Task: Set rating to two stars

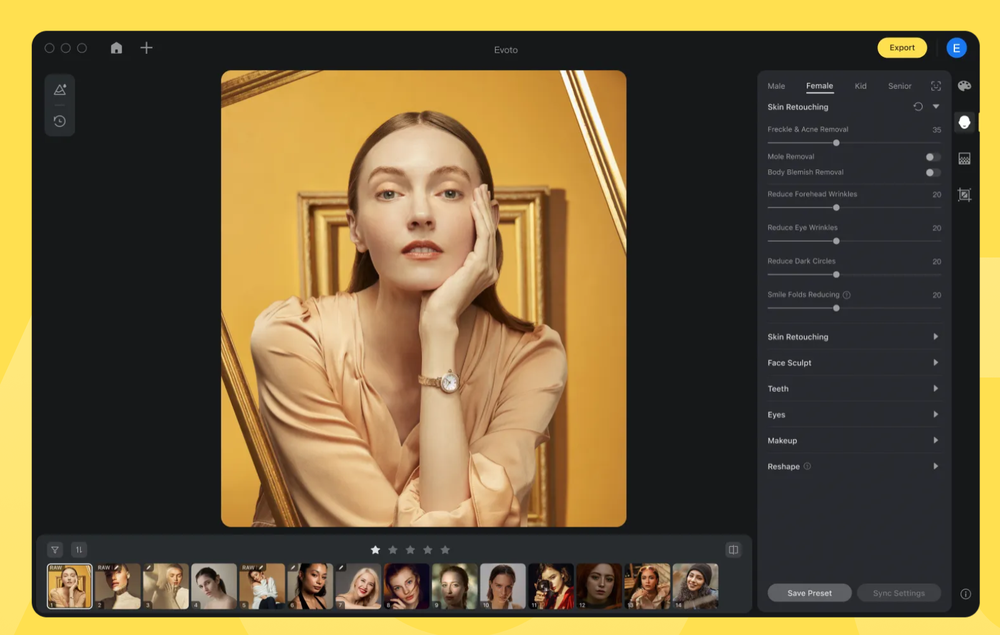Action: pyautogui.click(x=393, y=550)
